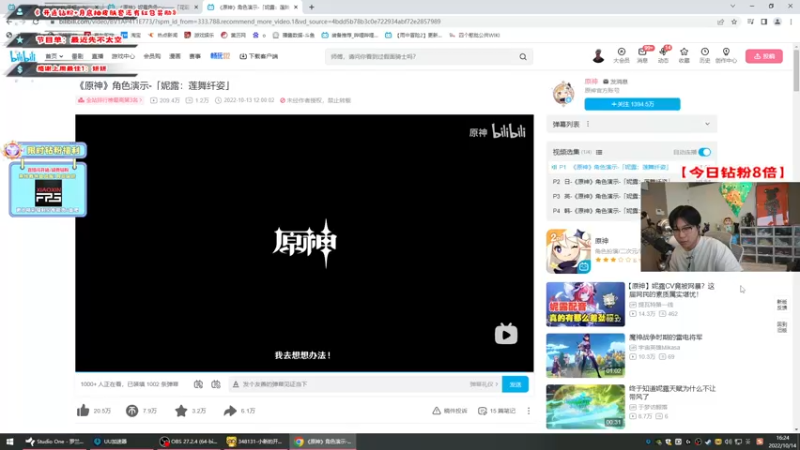Click the uploader avatar image
This screenshot has width=800, height=450.
564,93
